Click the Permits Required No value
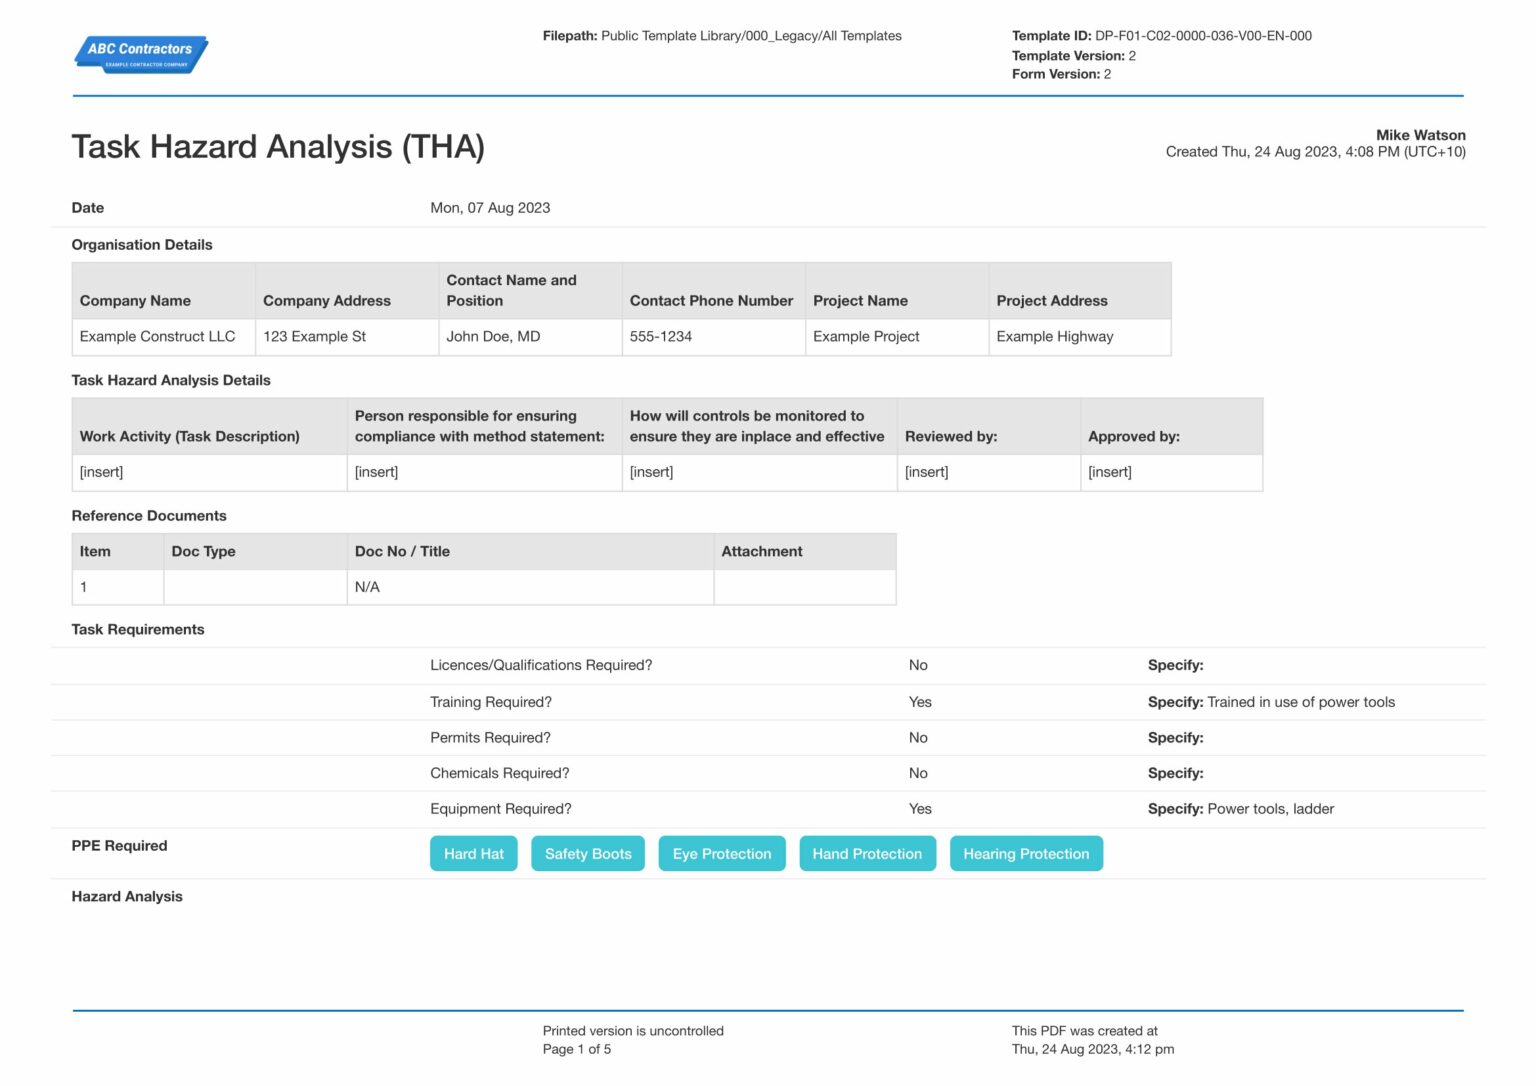Image resolution: width=1536 pixels, height=1086 pixels. (918, 737)
